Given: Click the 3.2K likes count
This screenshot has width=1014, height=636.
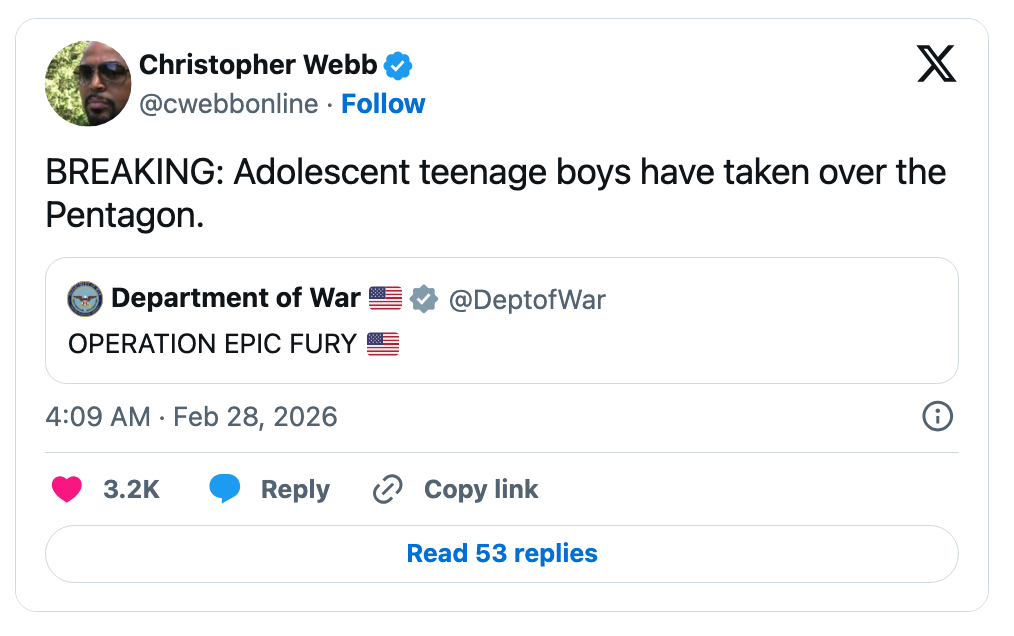Looking at the screenshot, I should click(131, 489).
